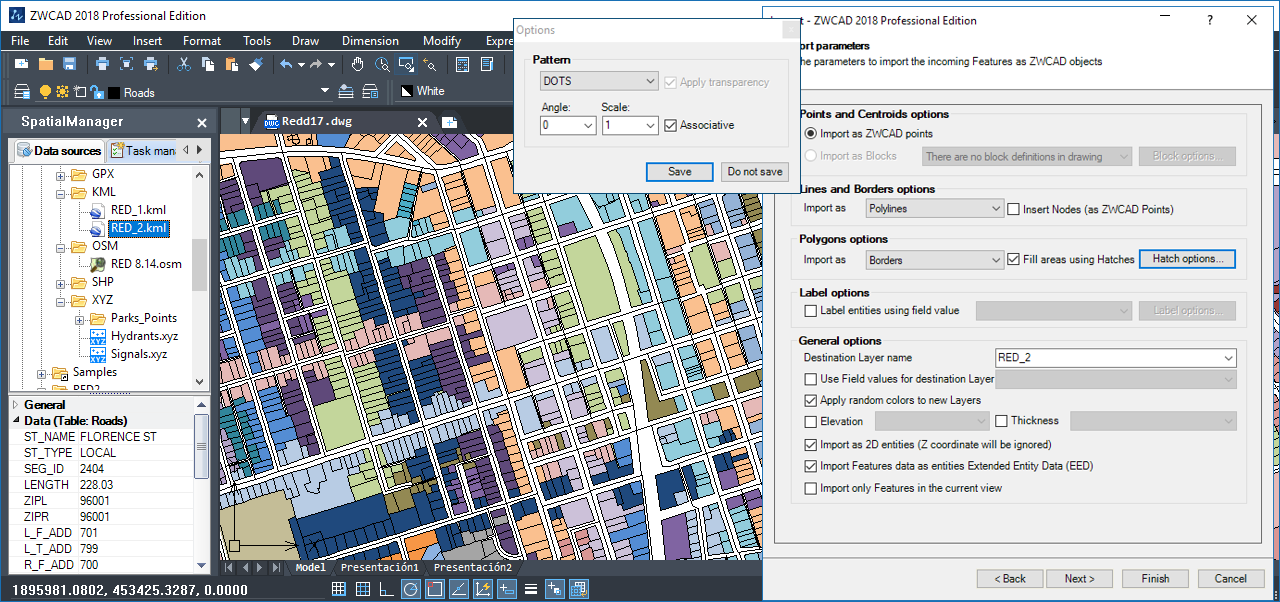
Task: Toggle the Roads layer lock icon
Action: pyautogui.click(x=96, y=92)
